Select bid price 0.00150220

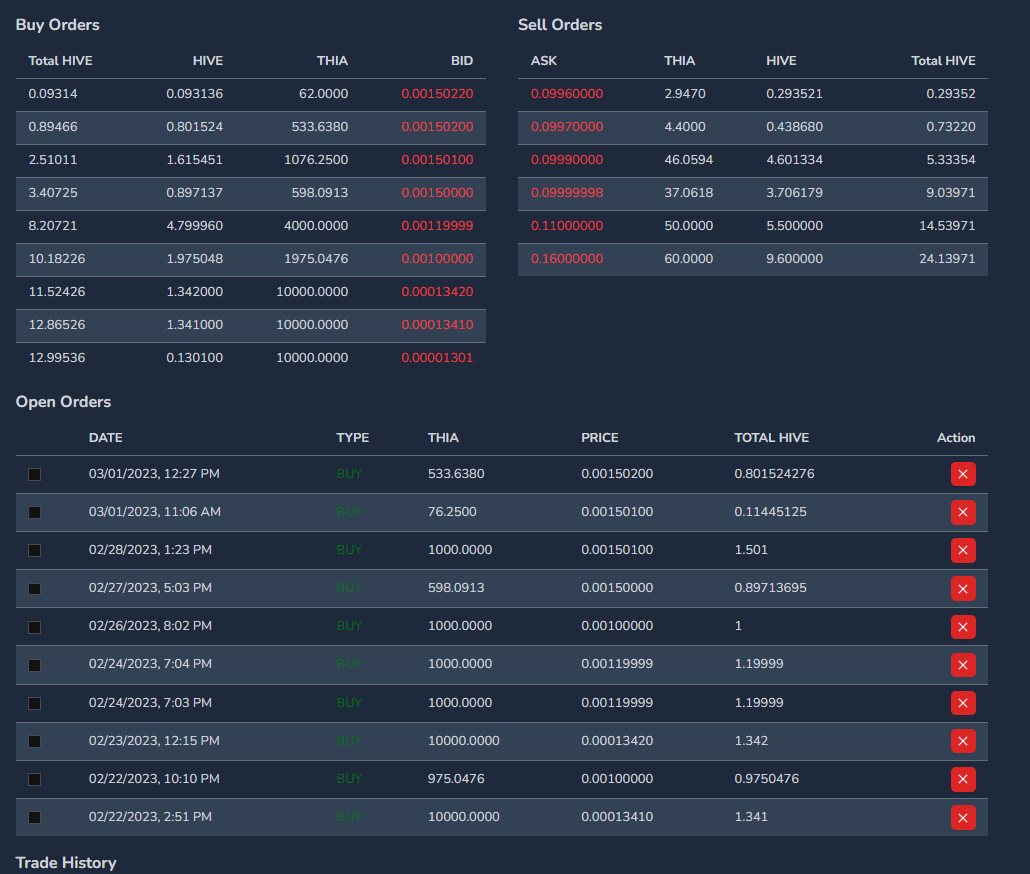coord(437,94)
